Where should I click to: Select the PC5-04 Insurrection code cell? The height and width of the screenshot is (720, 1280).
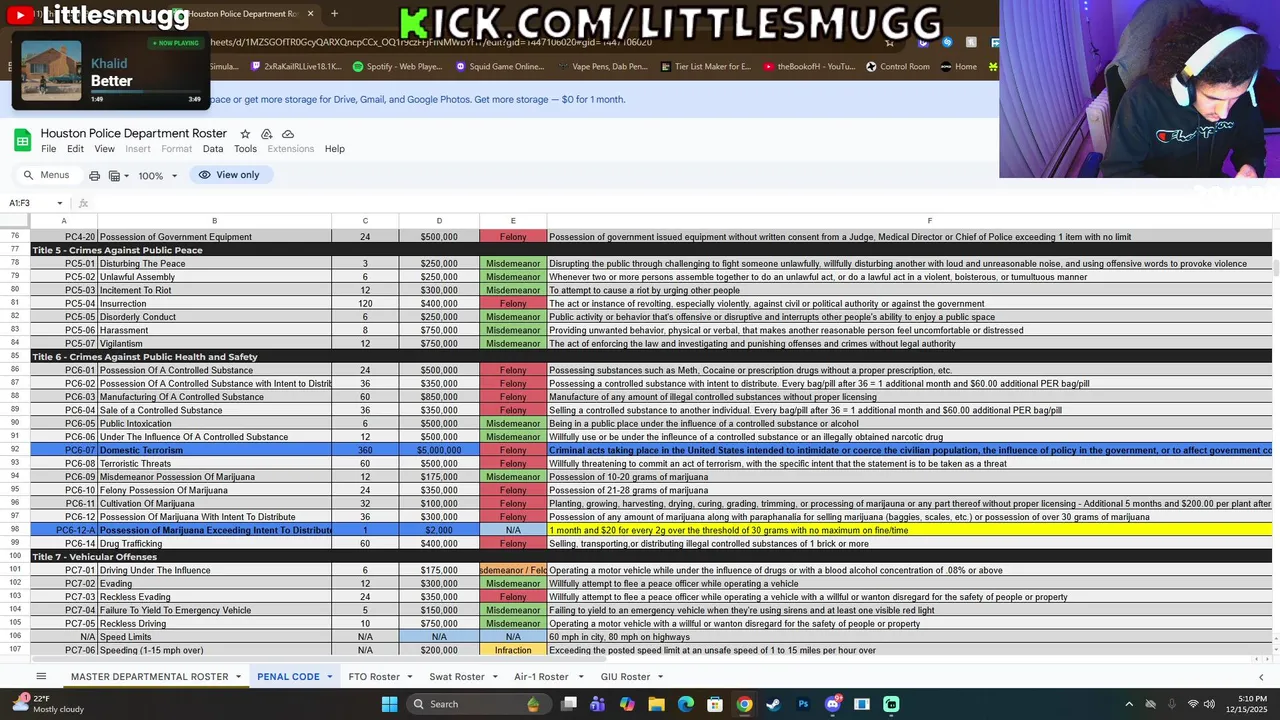click(x=64, y=304)
